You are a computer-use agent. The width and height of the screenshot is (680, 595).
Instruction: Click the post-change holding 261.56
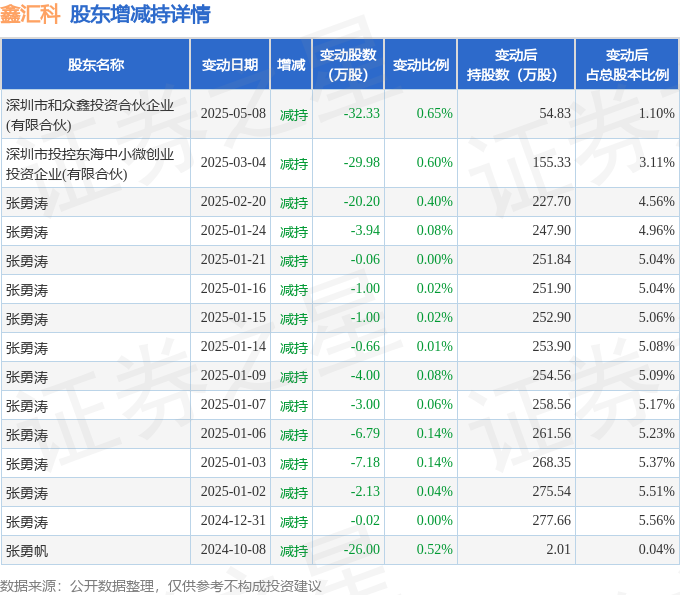pyautogui.click(x=552, y=433)
